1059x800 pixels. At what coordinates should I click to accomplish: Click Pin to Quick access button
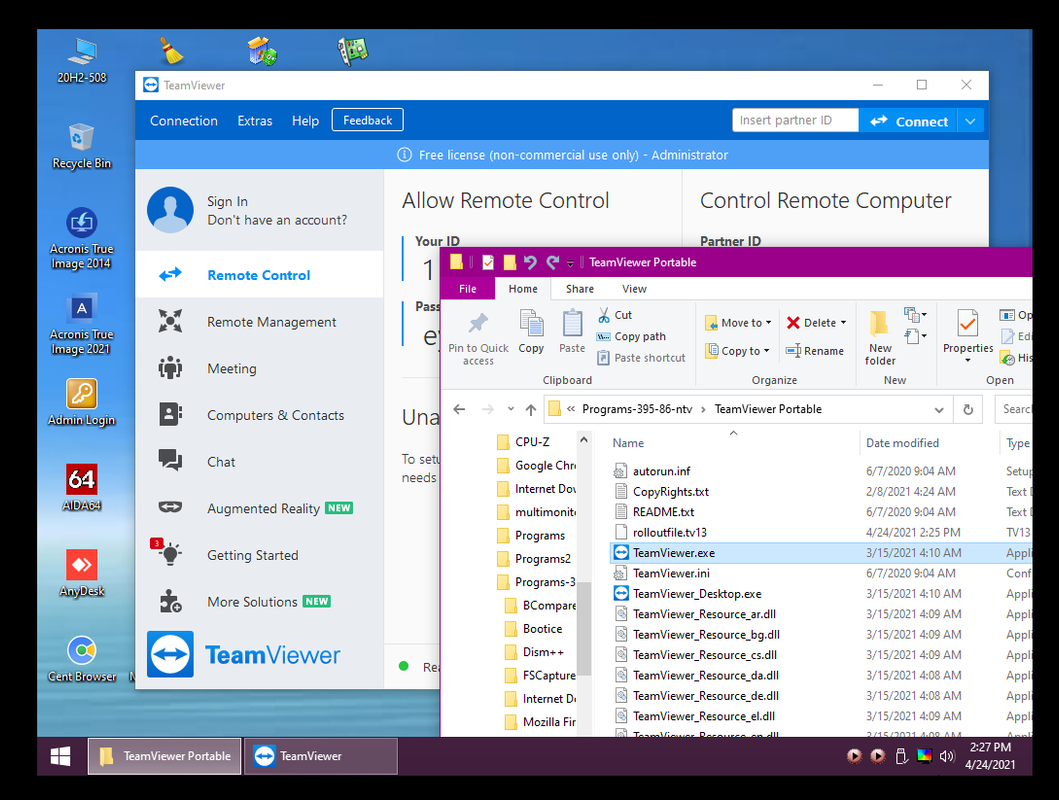tap(478, 339)
